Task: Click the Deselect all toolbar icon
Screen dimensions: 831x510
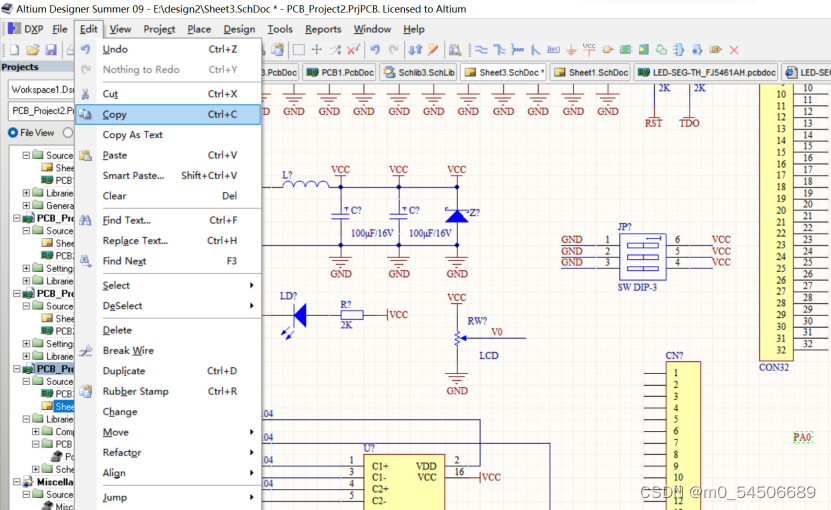Action: pos(335,50)
